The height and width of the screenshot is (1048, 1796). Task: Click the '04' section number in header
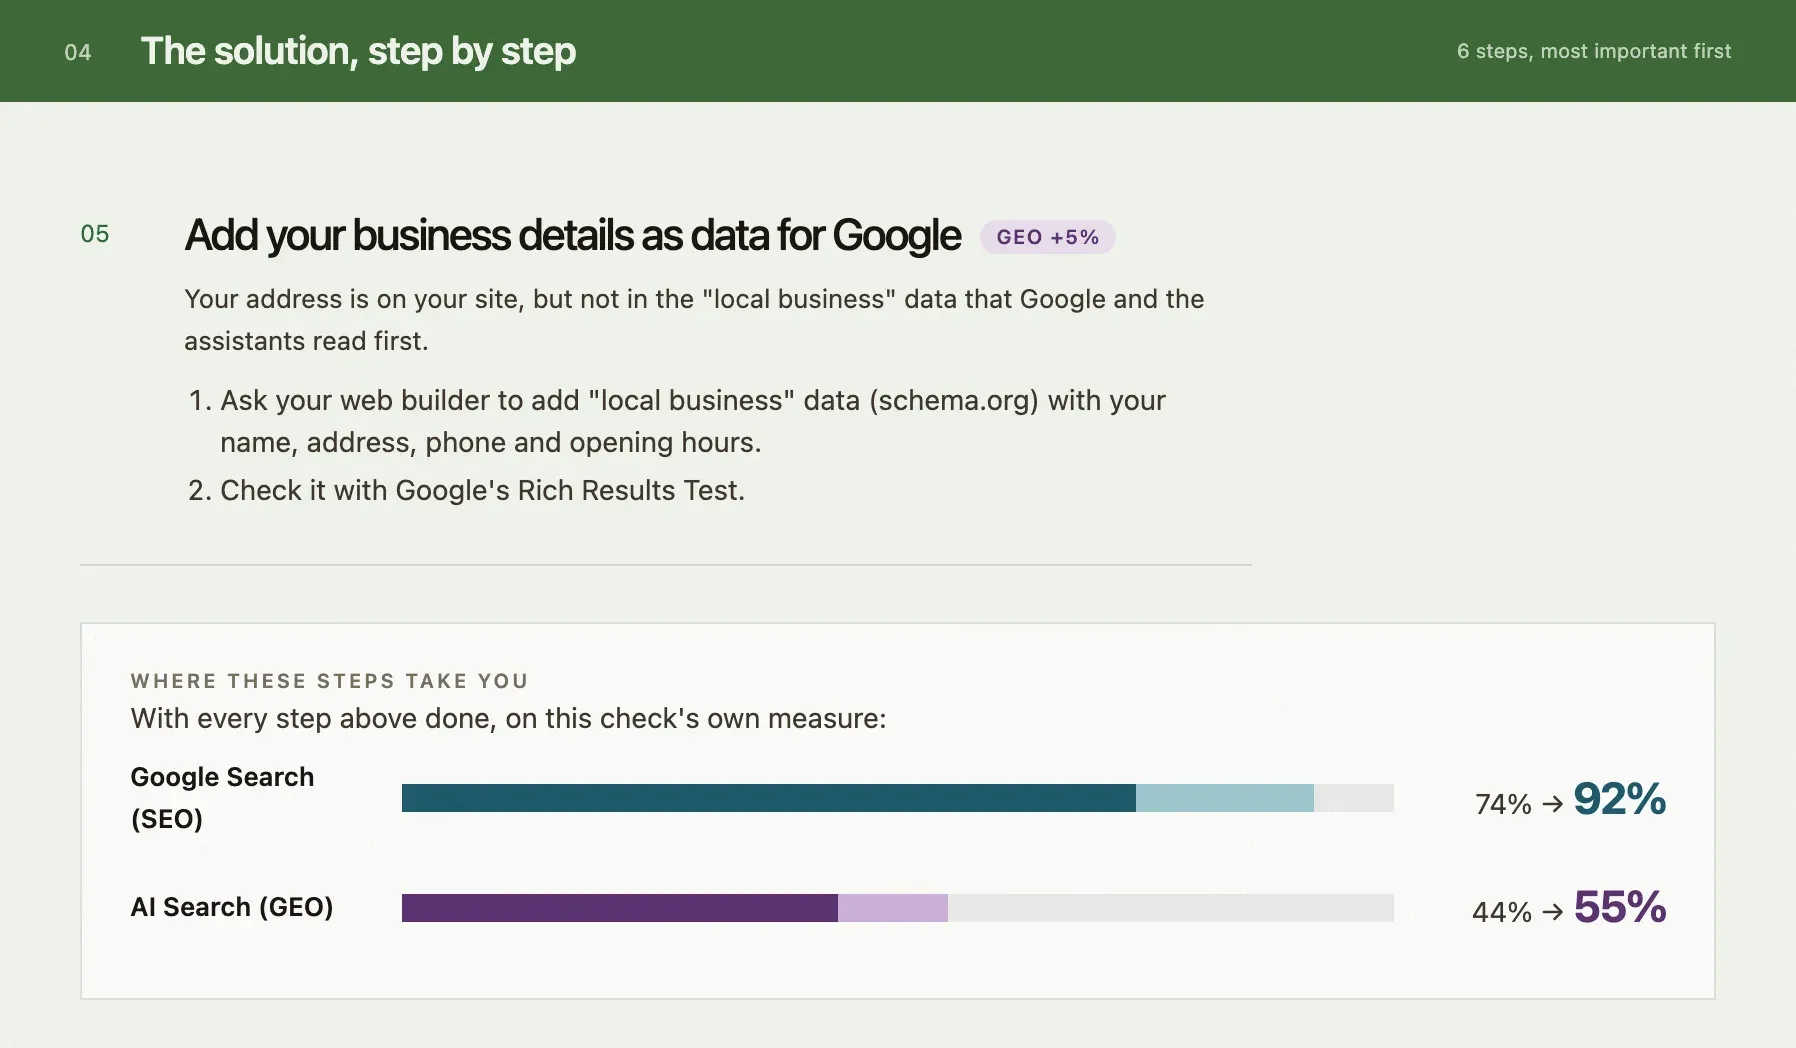pyautogui.click(x=78, y=52)
